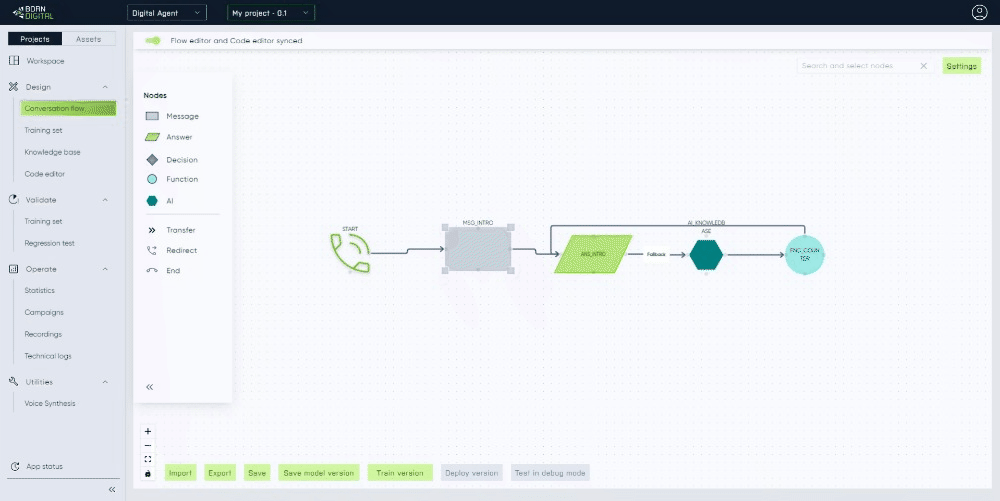Open the Digital Agent dropdown

167,13
